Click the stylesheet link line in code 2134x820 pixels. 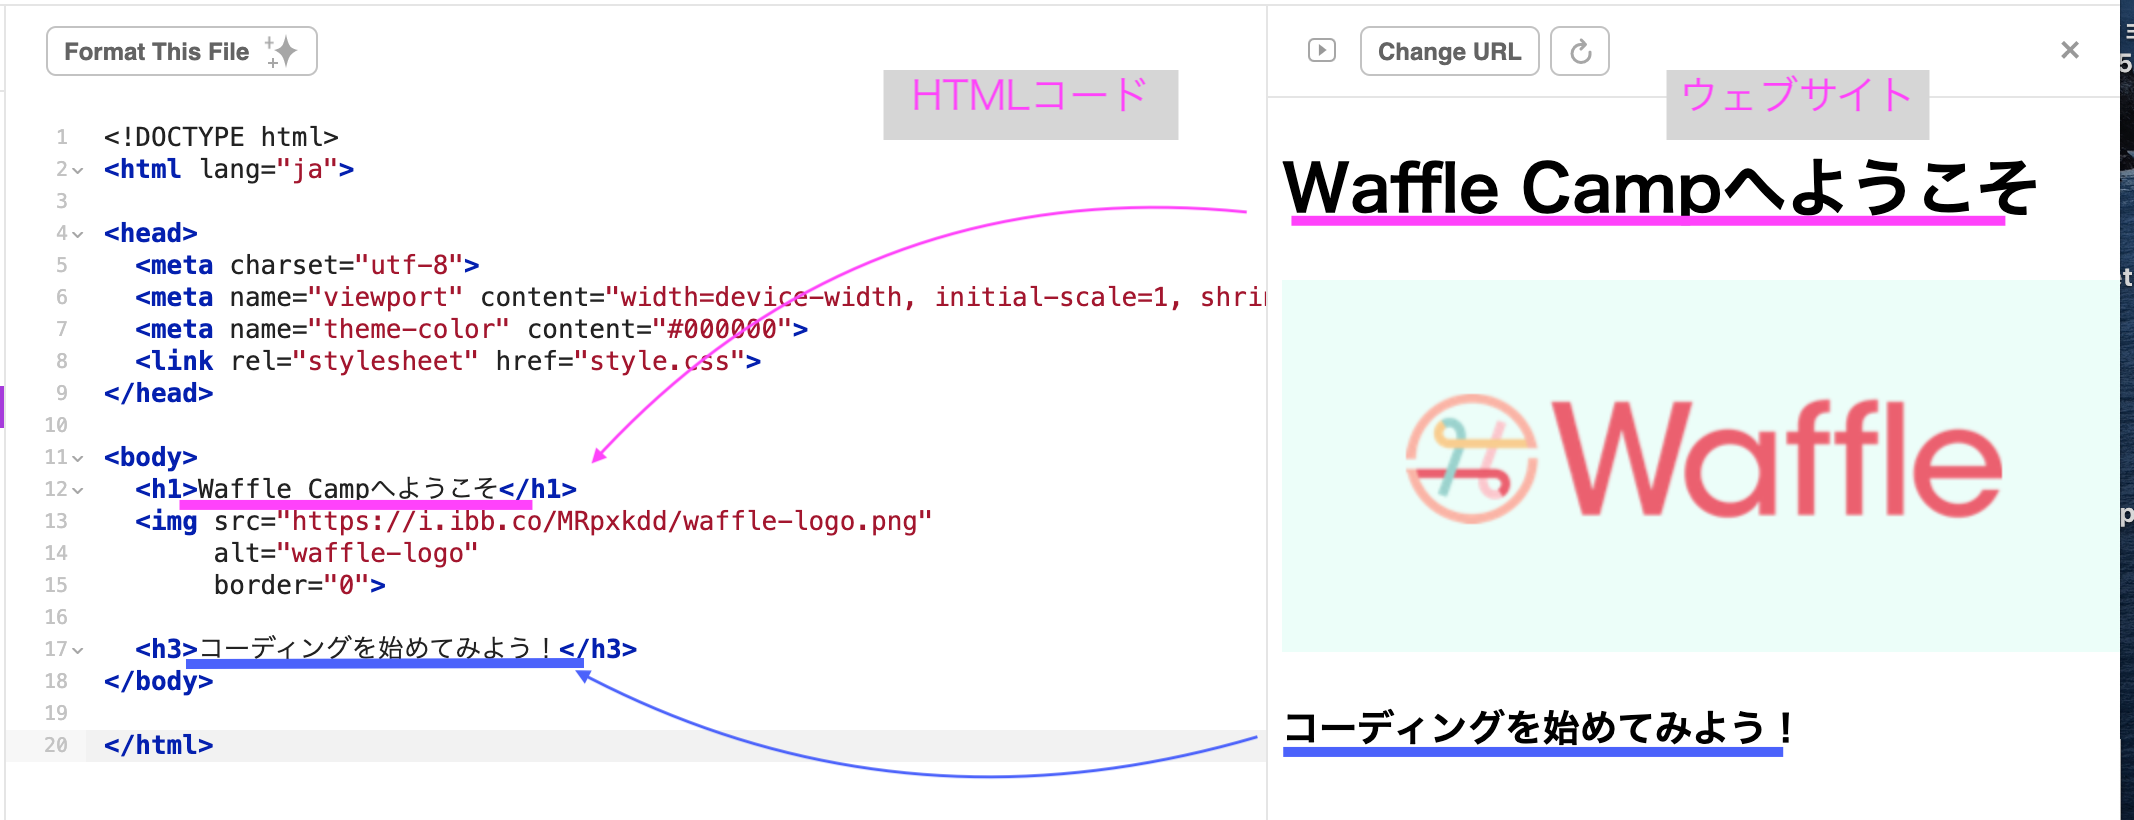click(448, 361)
